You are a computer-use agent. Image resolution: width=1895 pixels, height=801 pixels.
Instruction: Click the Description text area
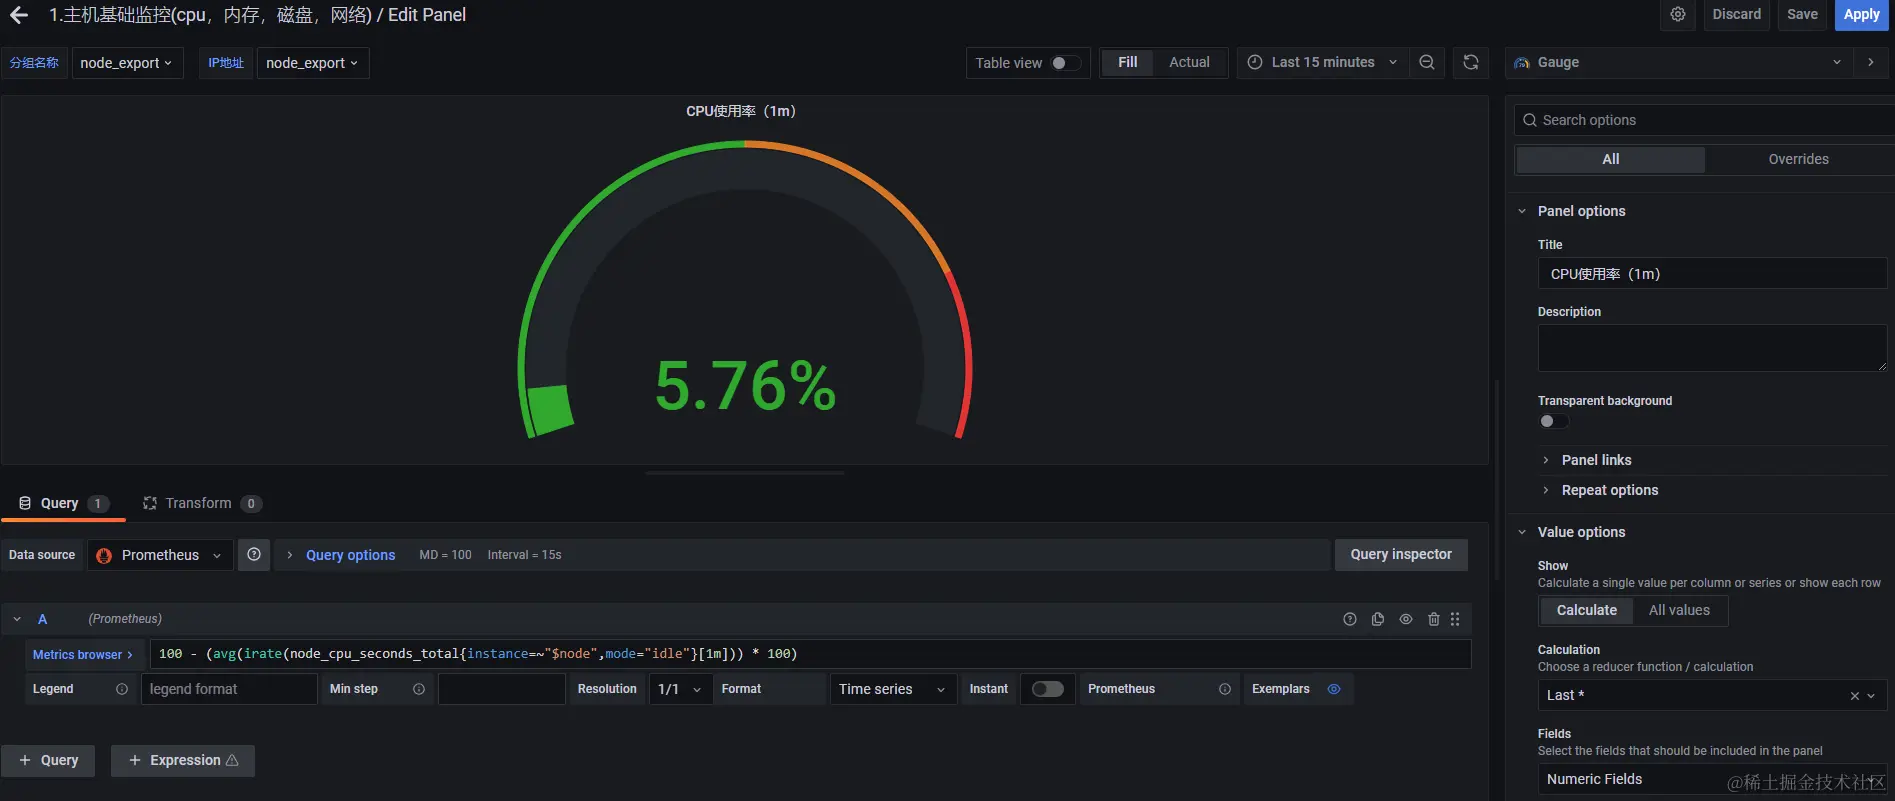click(1712, 348)
